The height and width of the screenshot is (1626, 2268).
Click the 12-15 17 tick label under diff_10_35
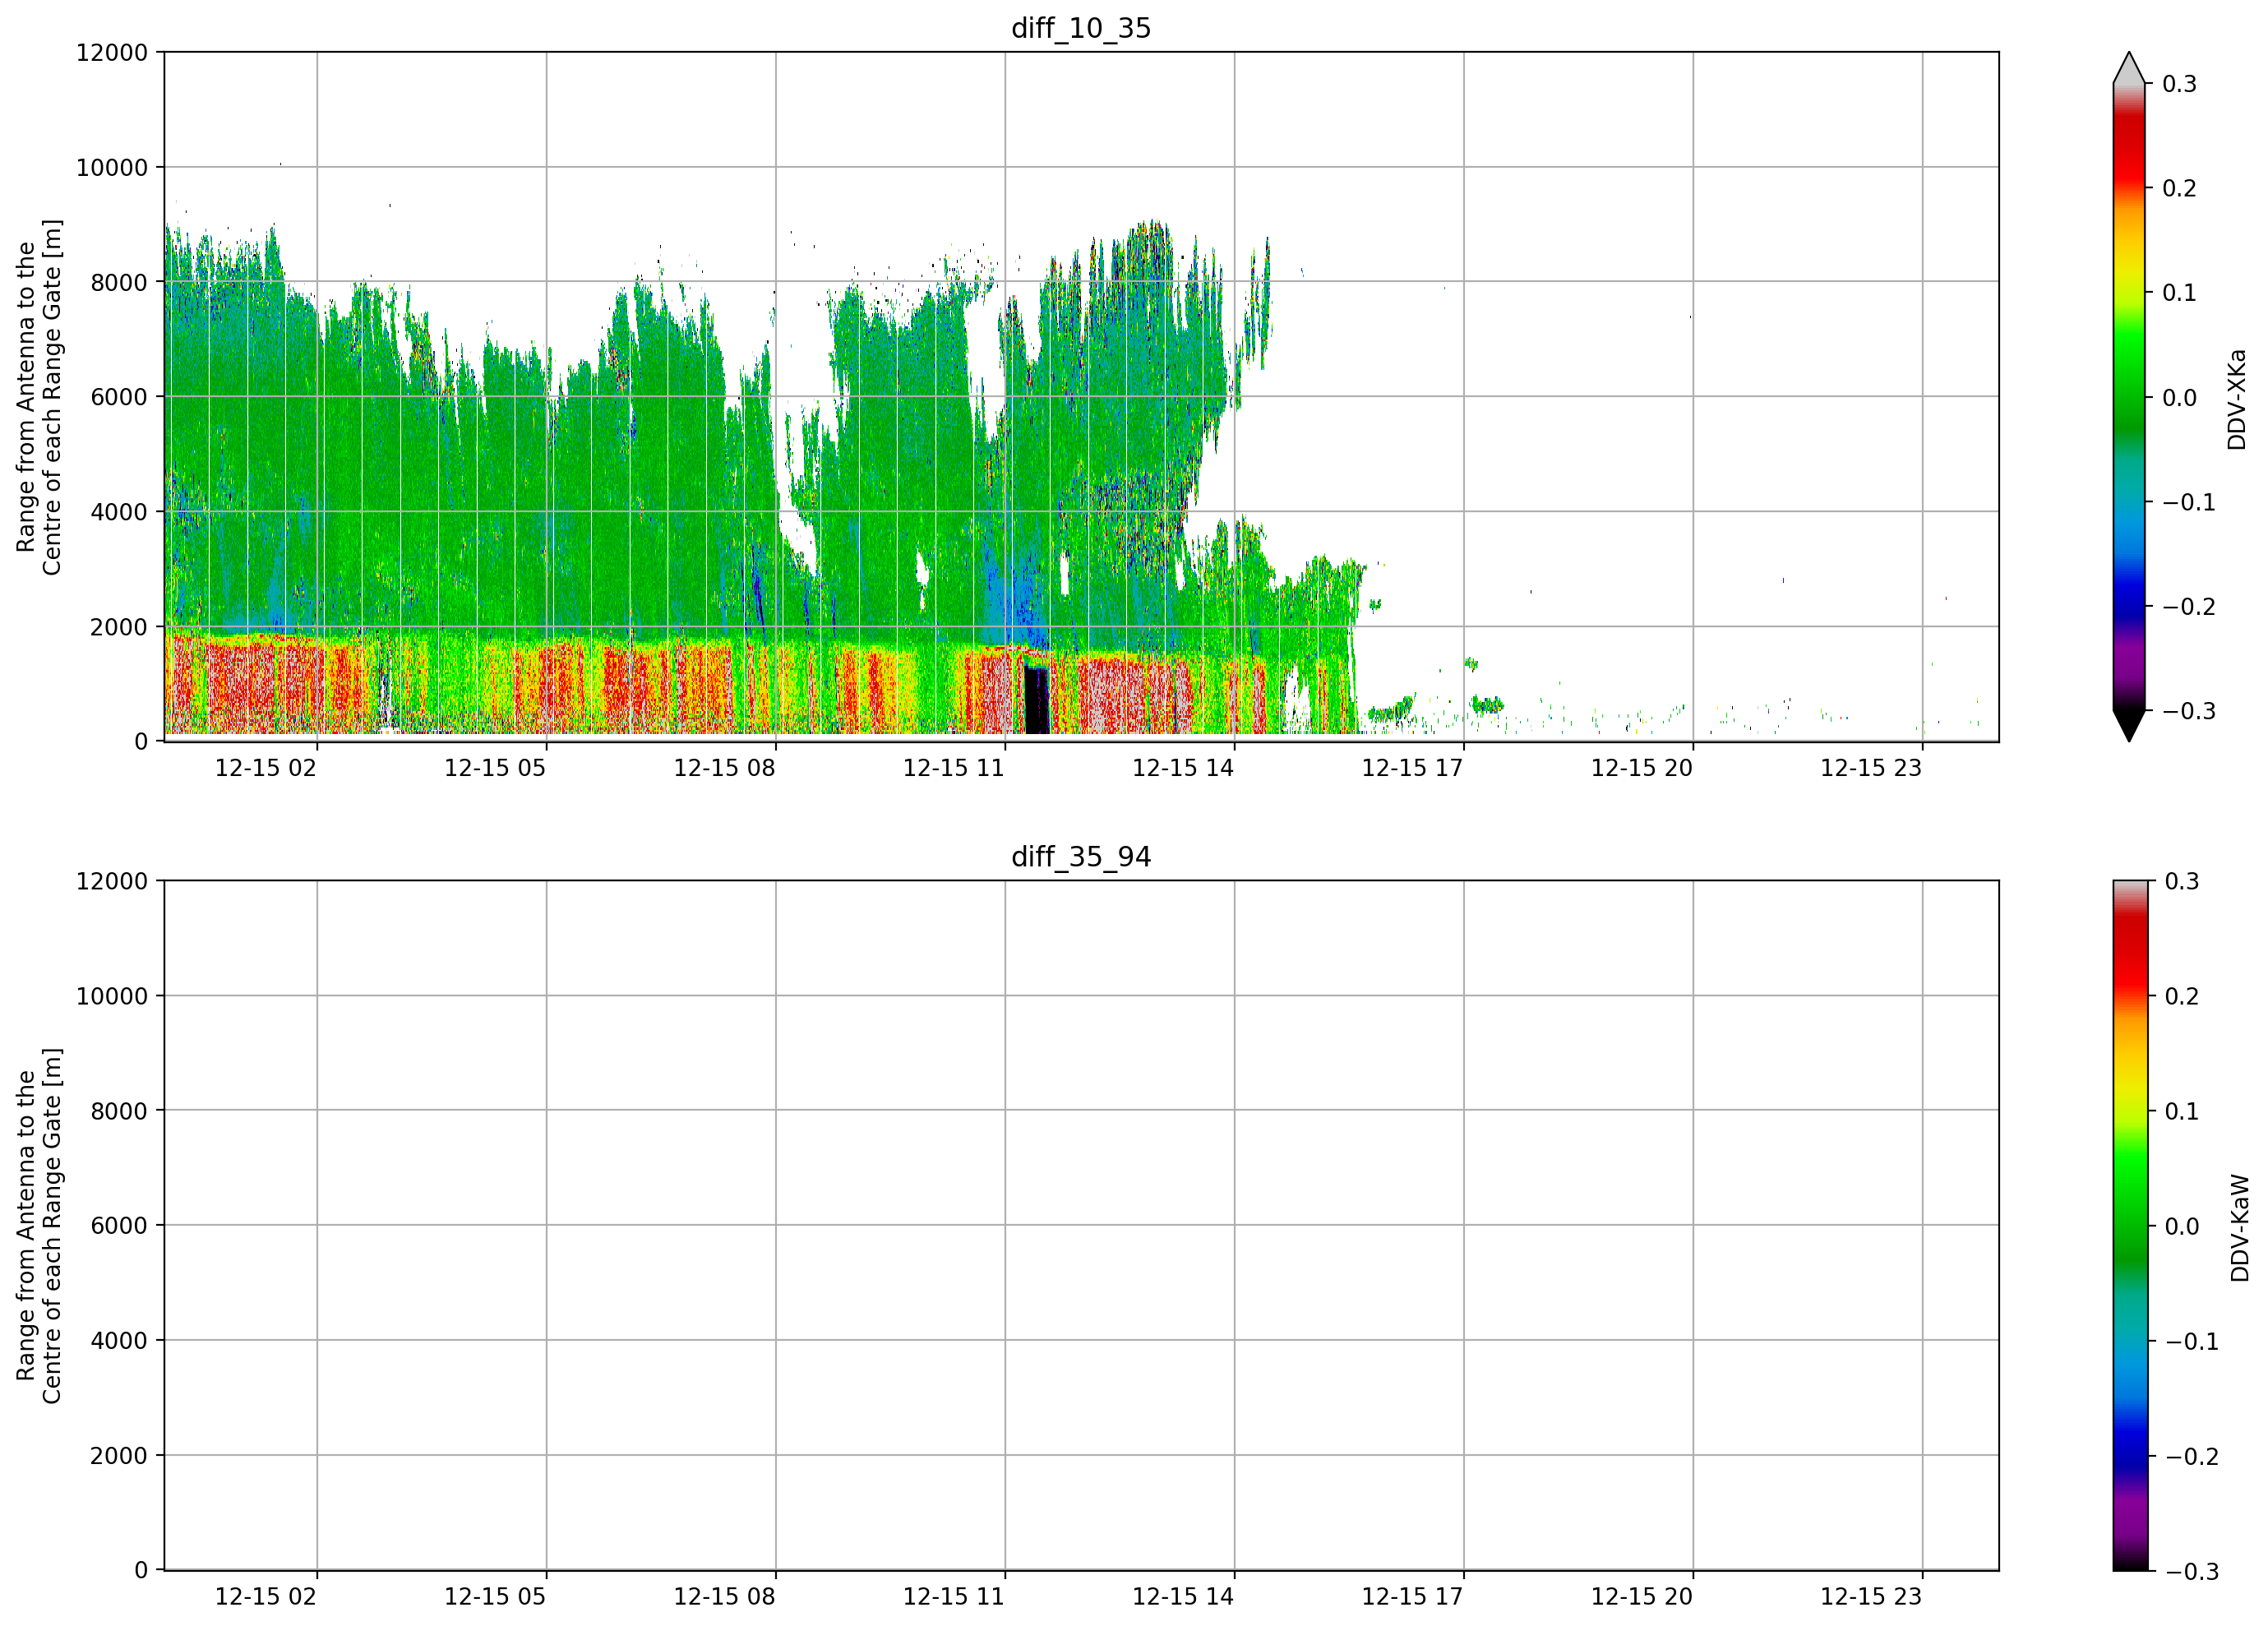point(1412,768)
